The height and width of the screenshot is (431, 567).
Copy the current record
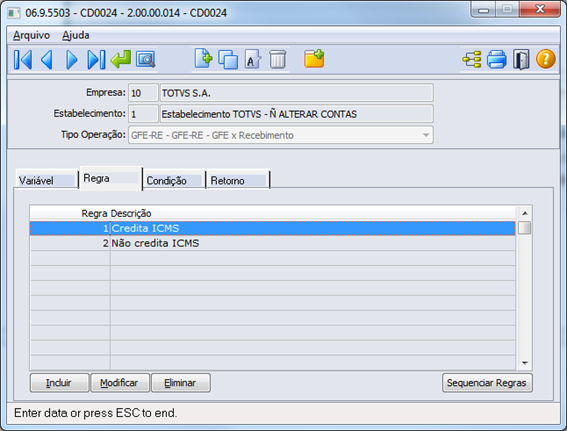coord(228,60)
